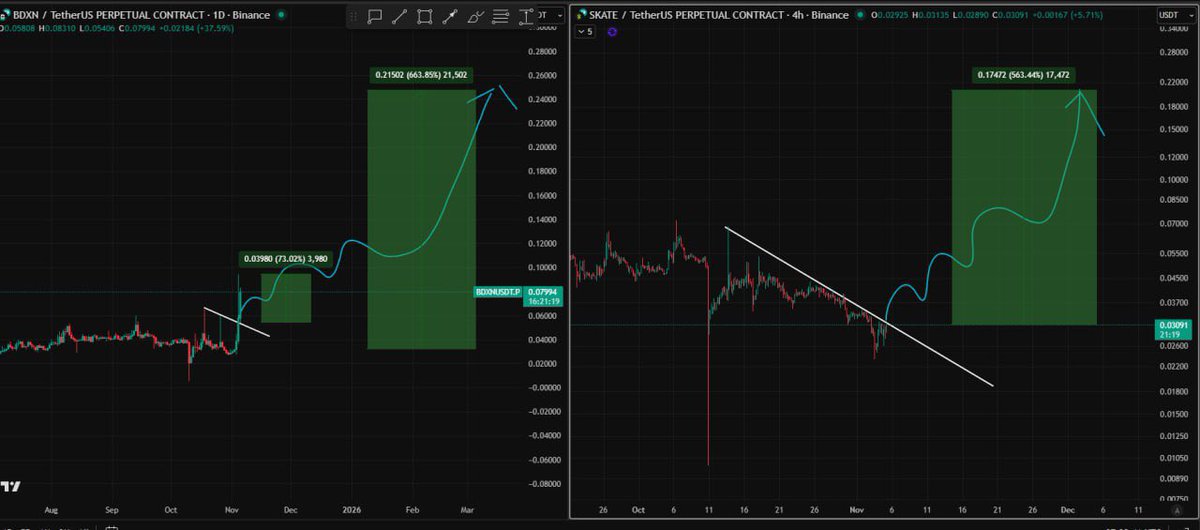Screen dimensions: 1200x530
Task: Select the text height tool icon
Action: click(526, 16)
